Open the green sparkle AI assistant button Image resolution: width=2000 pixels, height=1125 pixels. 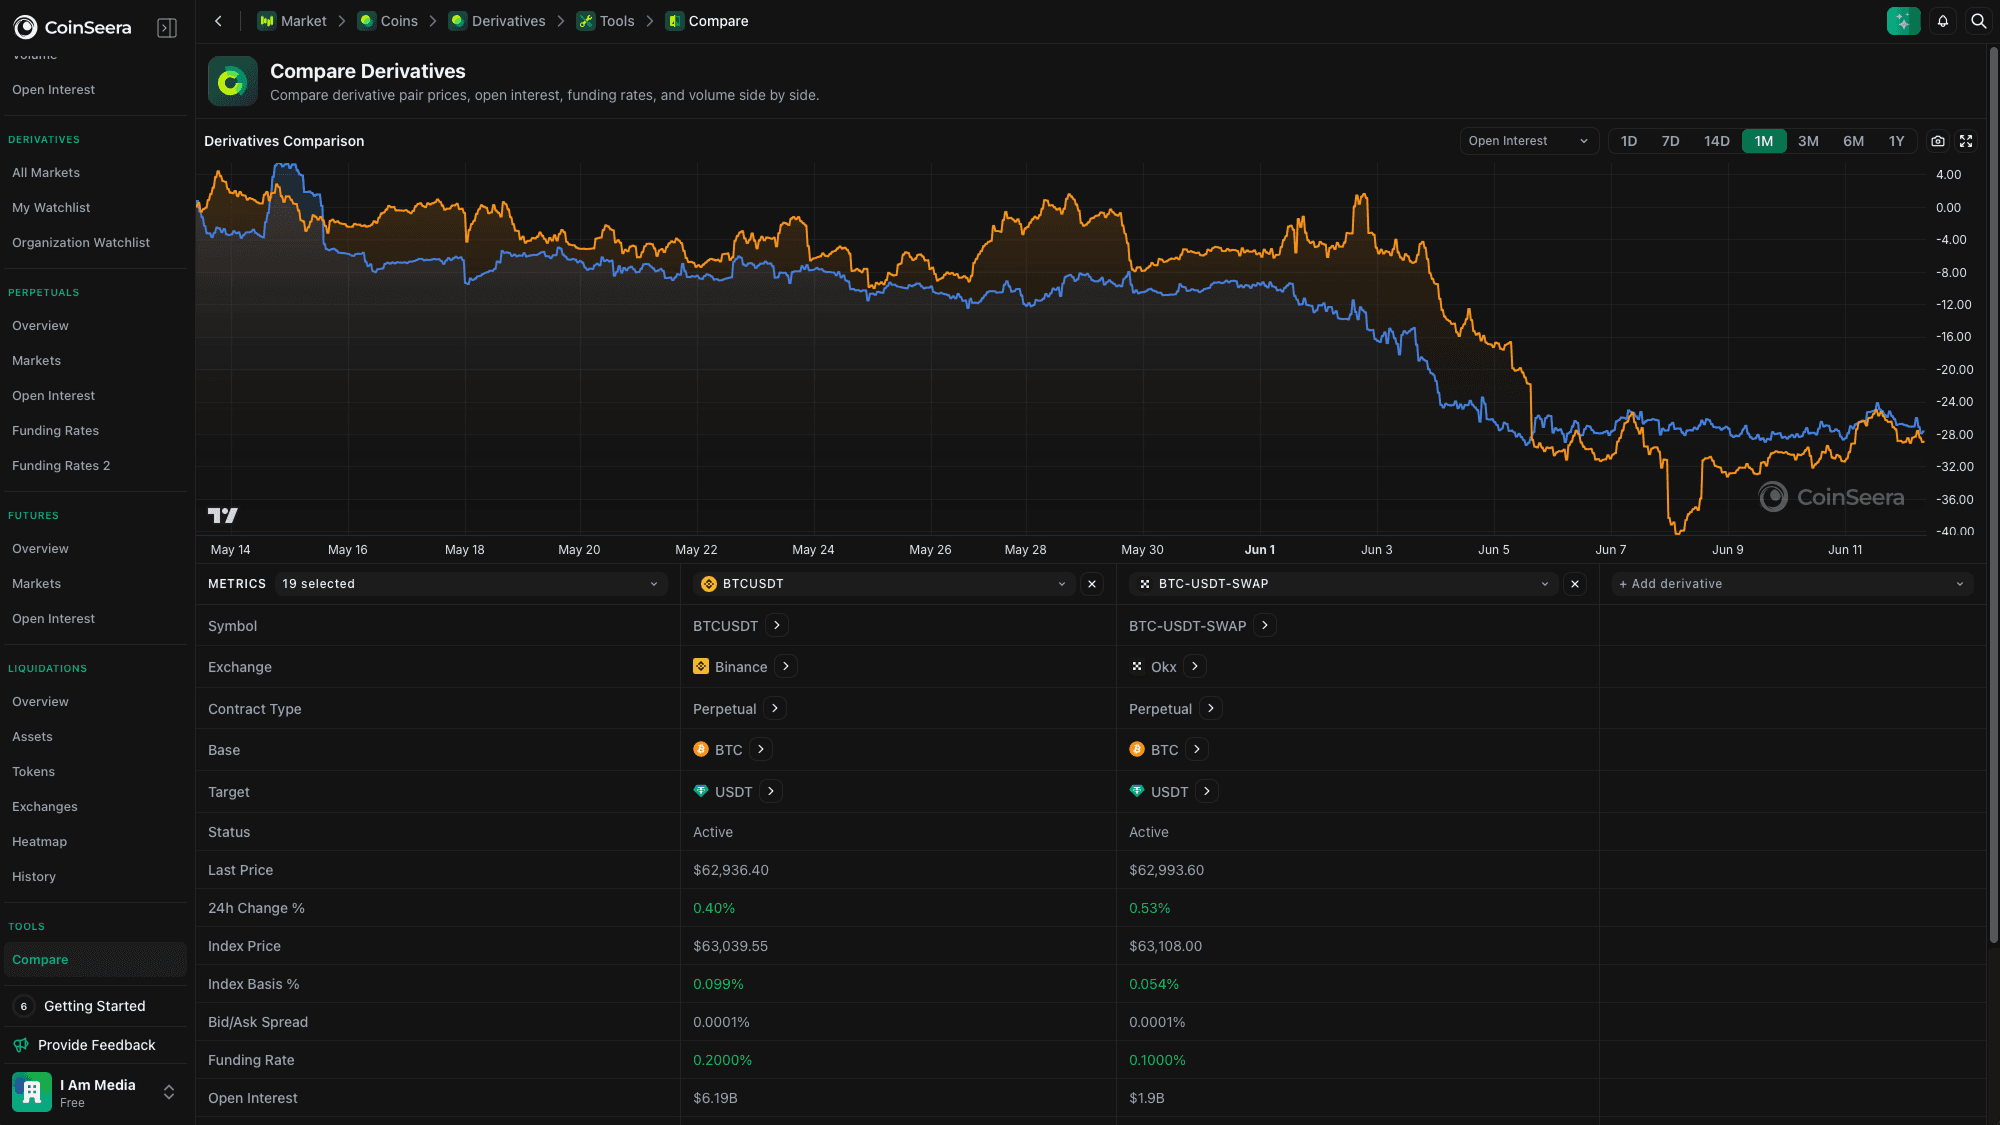tap(1903, 21)
